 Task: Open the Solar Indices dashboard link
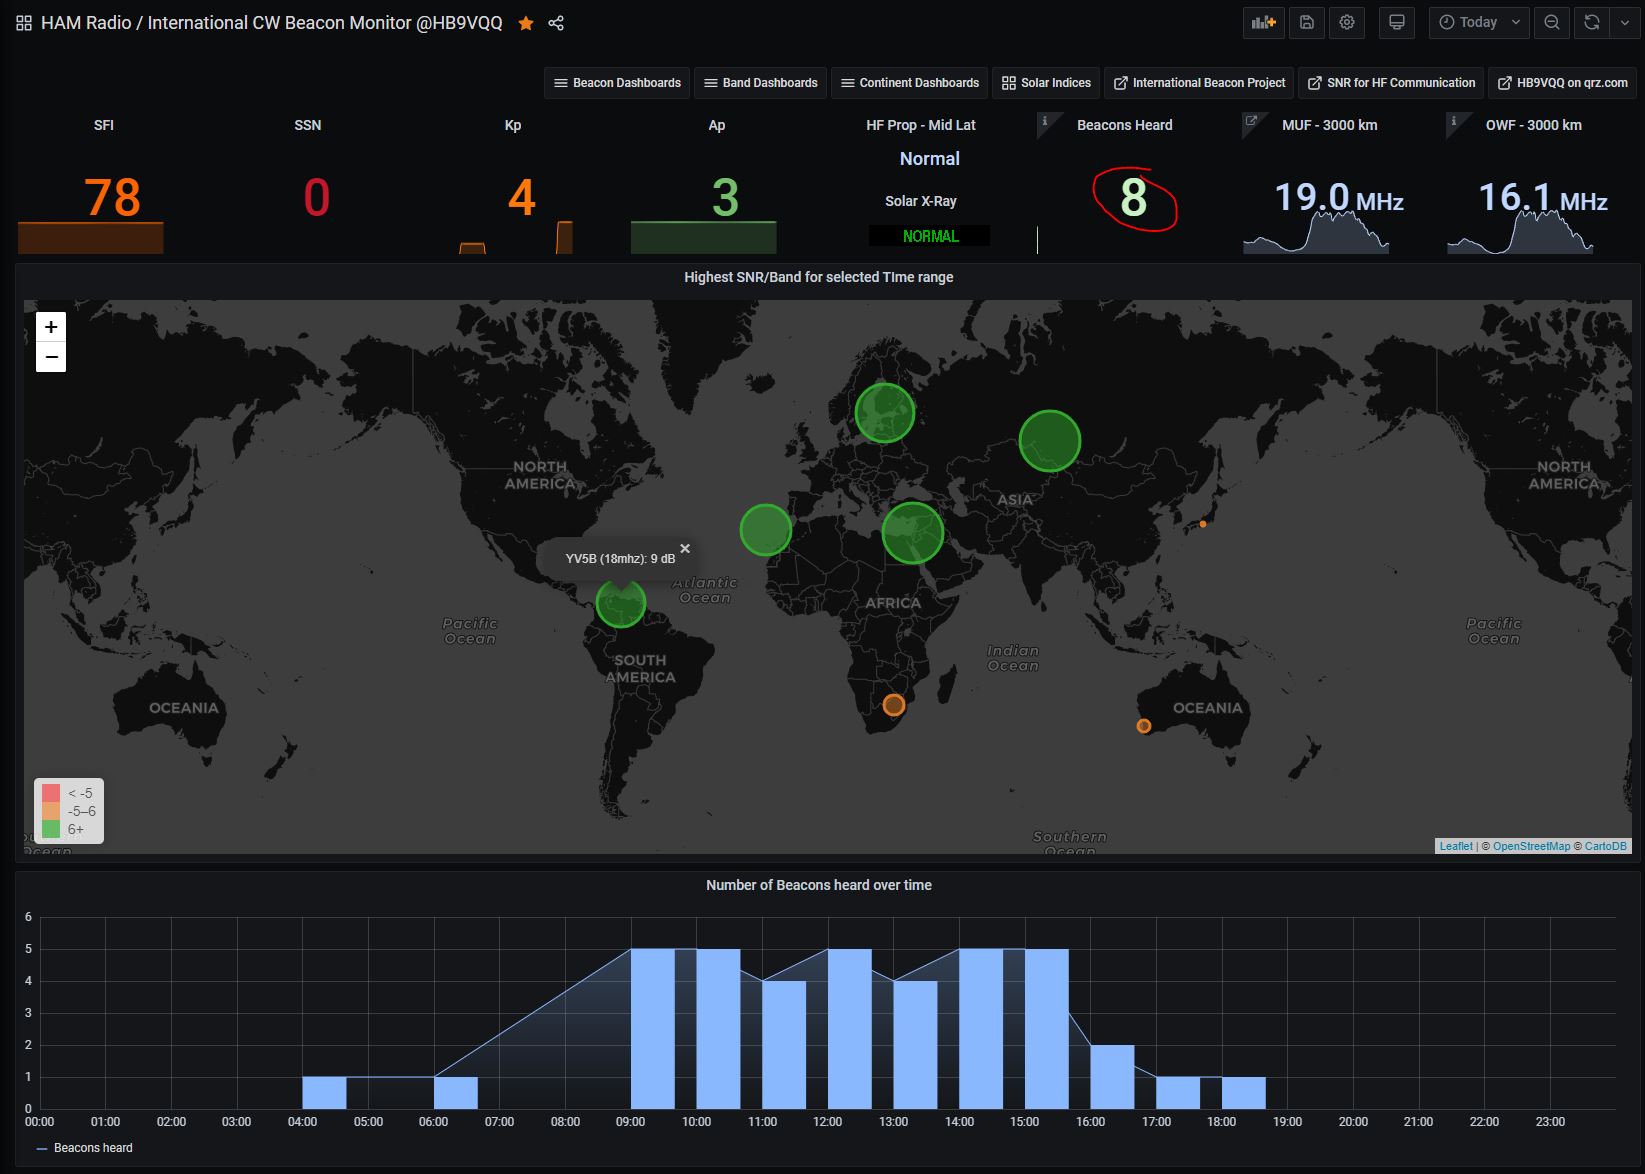point(1046,83)
